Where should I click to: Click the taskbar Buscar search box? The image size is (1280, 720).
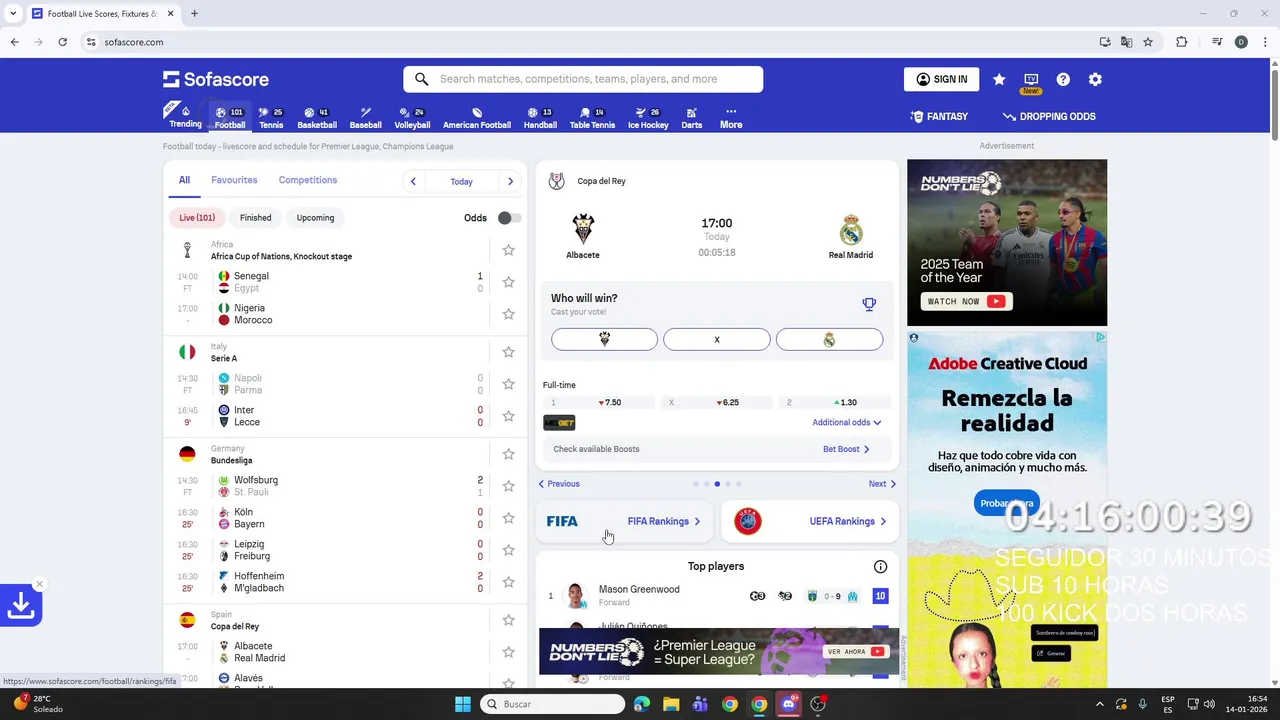pos(552,704)
